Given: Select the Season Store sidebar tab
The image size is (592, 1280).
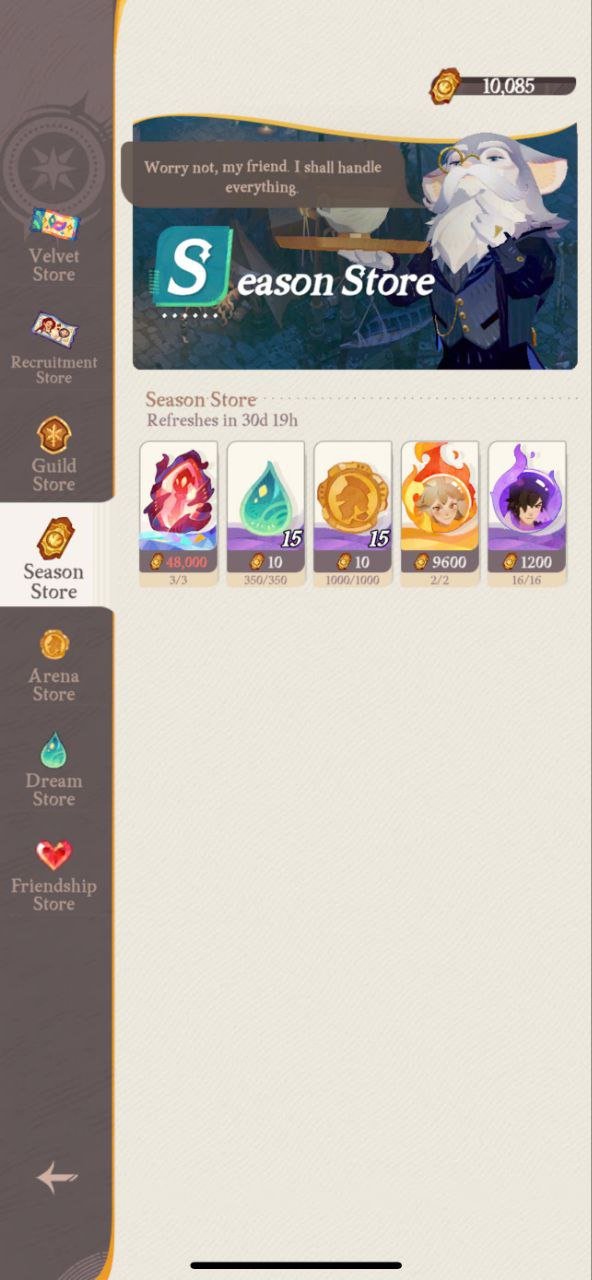Looking at the screenshot, I should (55, 560).
